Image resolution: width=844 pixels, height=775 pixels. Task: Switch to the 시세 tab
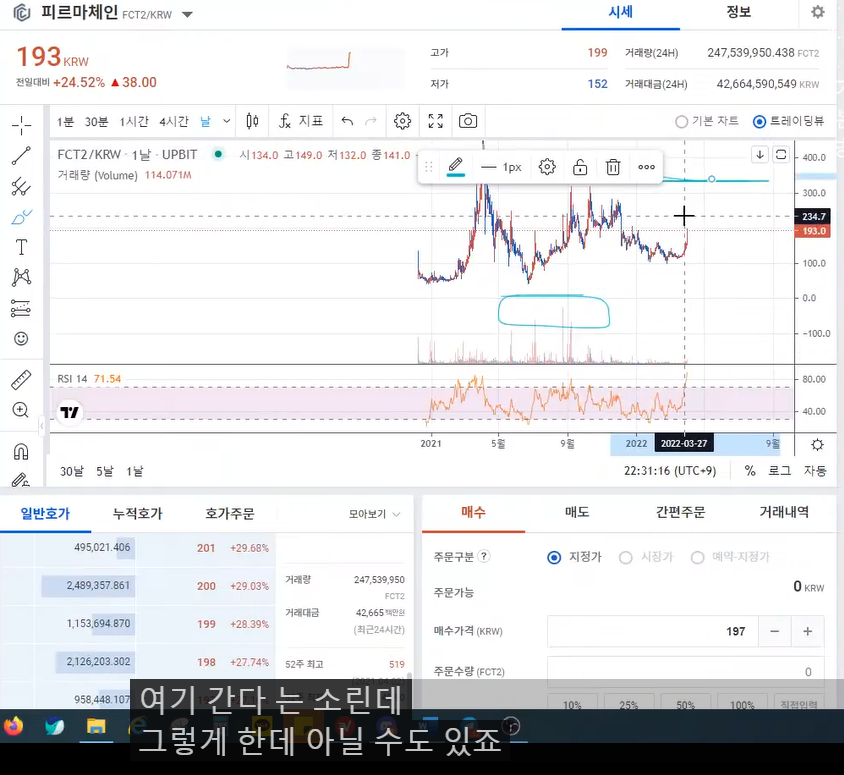620,13
